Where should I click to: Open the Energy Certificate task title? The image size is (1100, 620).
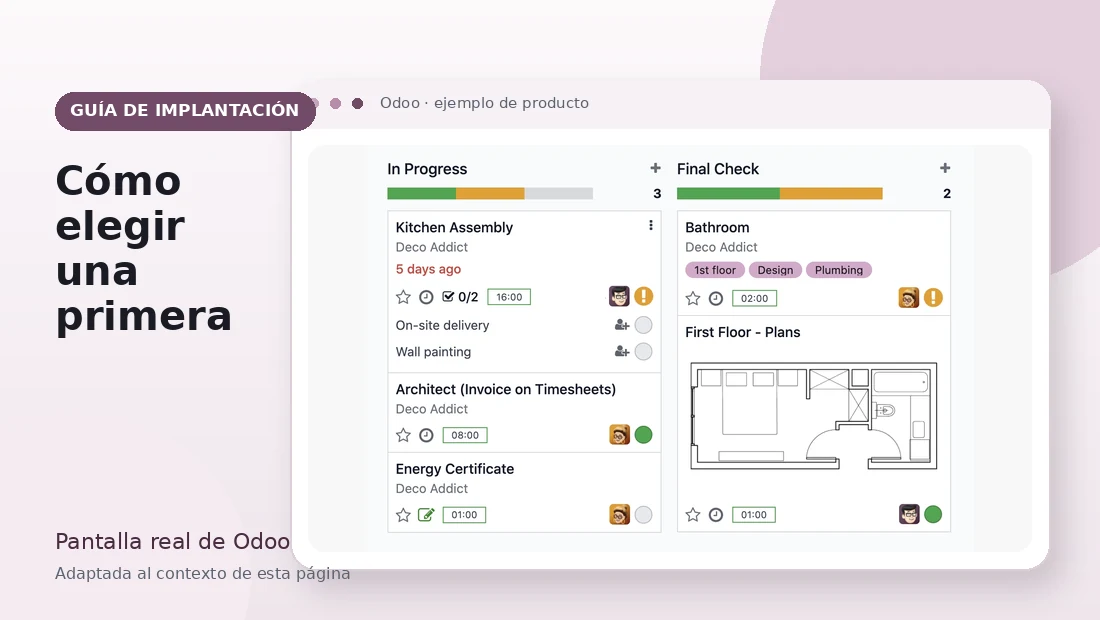tap(455, 469)
